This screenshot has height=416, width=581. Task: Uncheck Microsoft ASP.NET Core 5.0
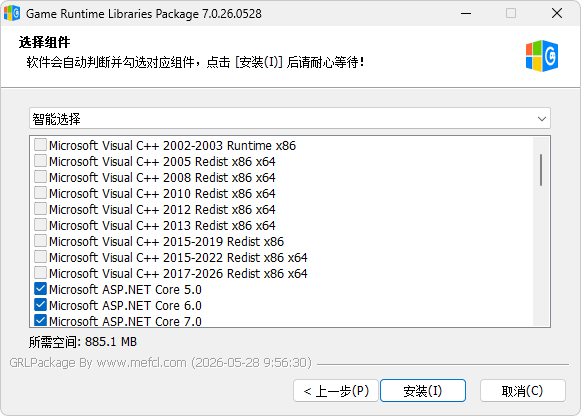tap(40, 289)
